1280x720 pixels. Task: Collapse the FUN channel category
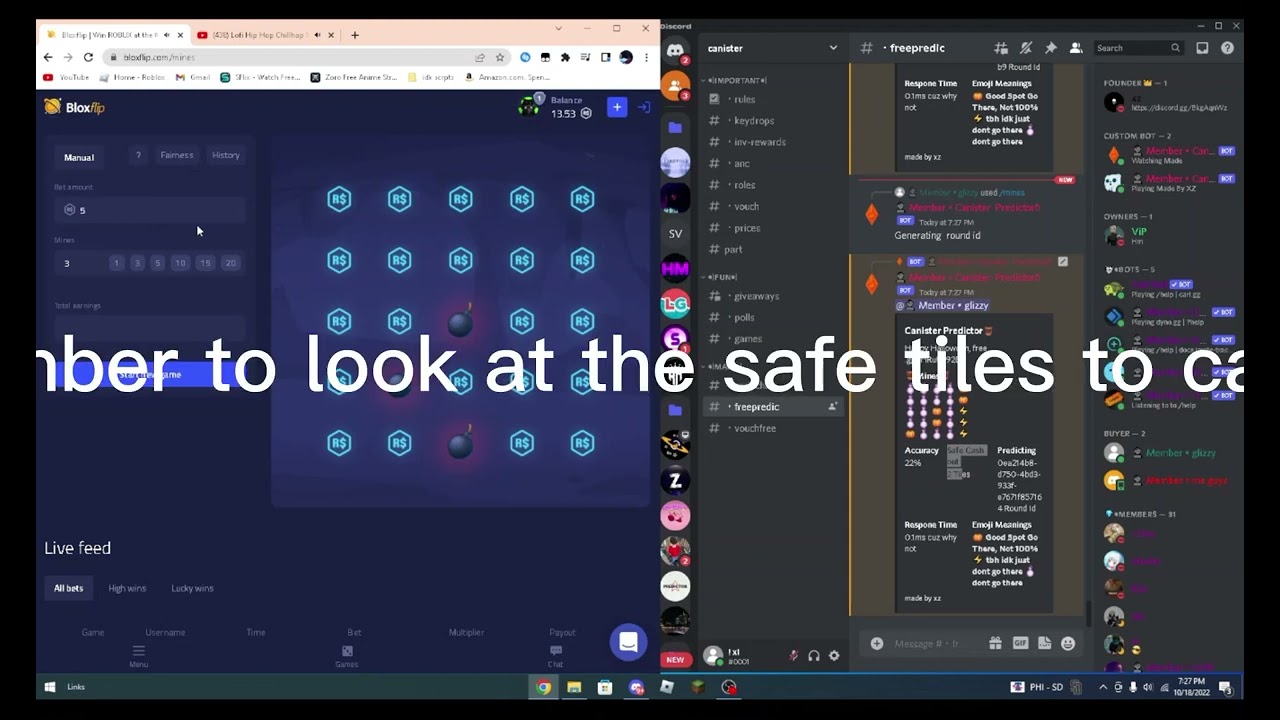[721, 277]
